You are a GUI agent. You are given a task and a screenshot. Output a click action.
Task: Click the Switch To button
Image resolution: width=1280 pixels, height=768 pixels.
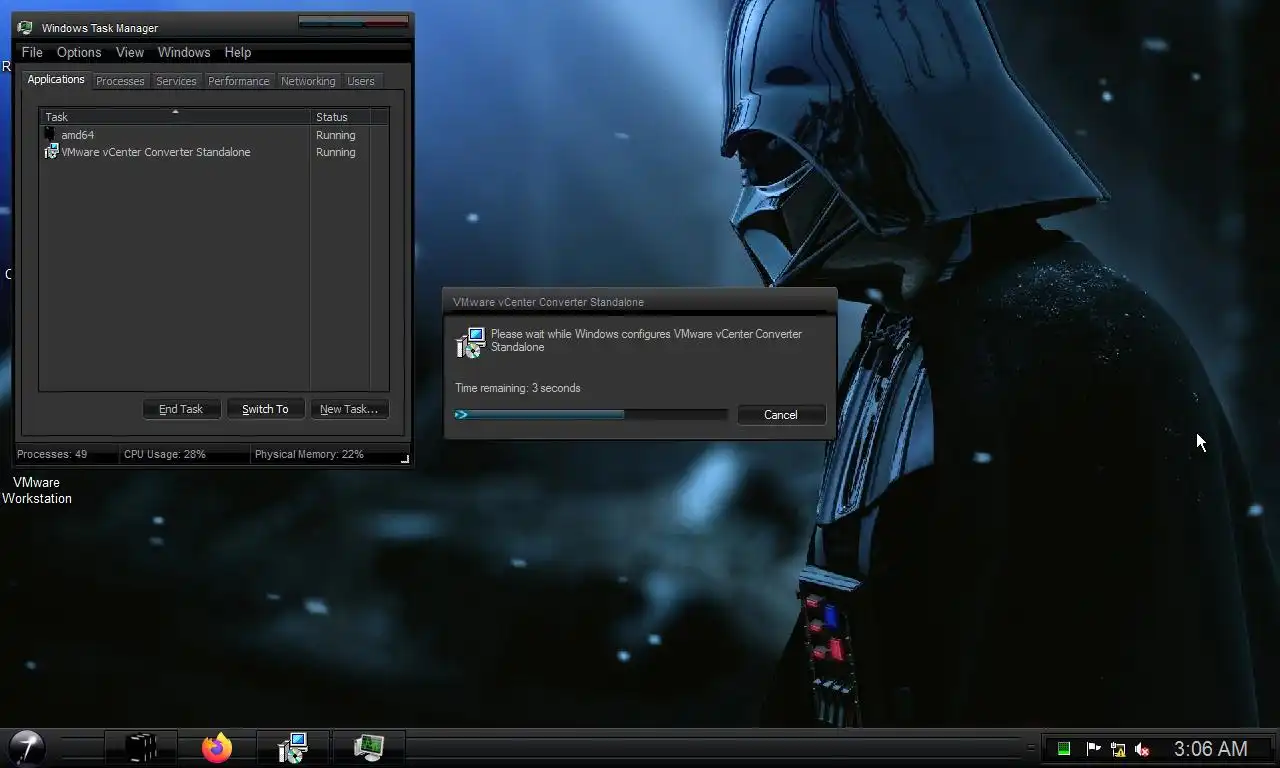[265, 409]
